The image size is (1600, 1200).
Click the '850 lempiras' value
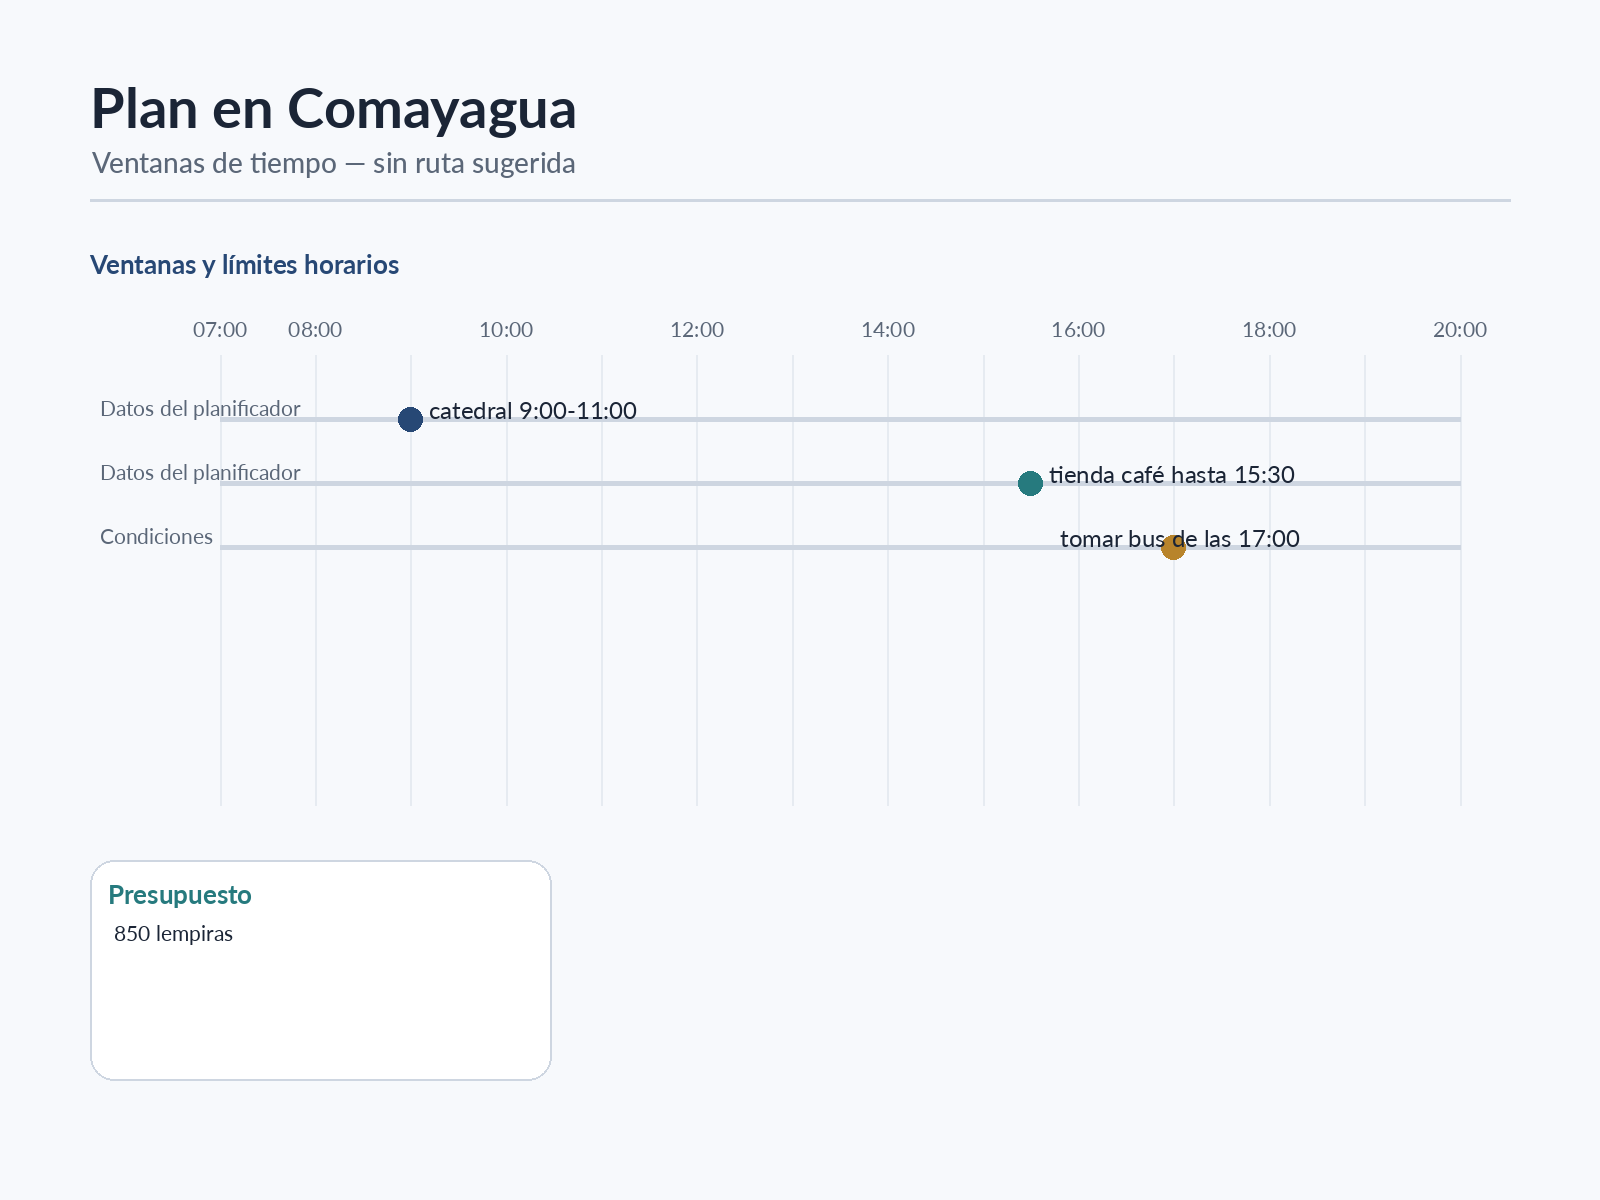pyautogui.click(x=173, y=934)
